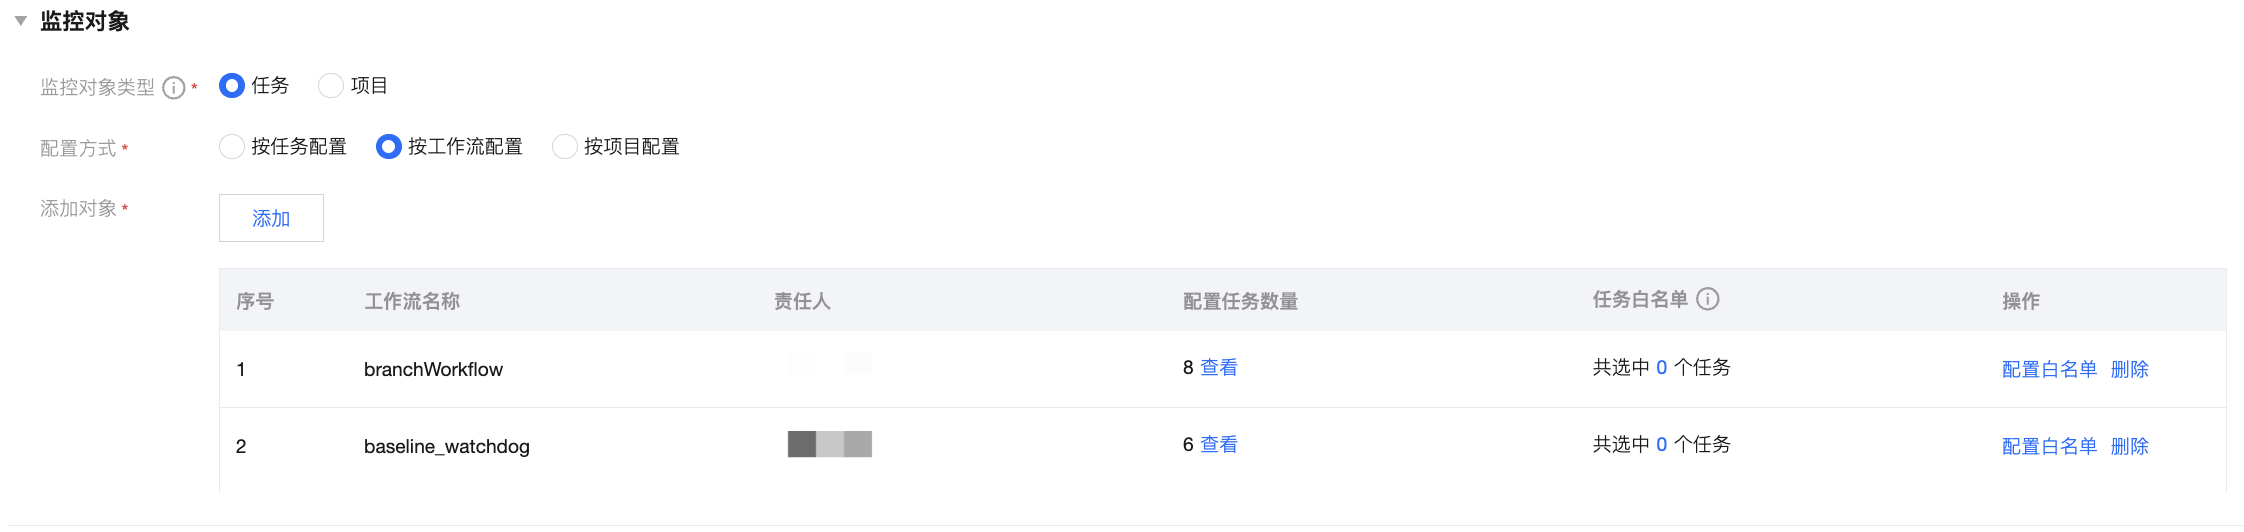Delete the baseline_watchdog row
This screenshot has height=532, width=2244.
2130,447
